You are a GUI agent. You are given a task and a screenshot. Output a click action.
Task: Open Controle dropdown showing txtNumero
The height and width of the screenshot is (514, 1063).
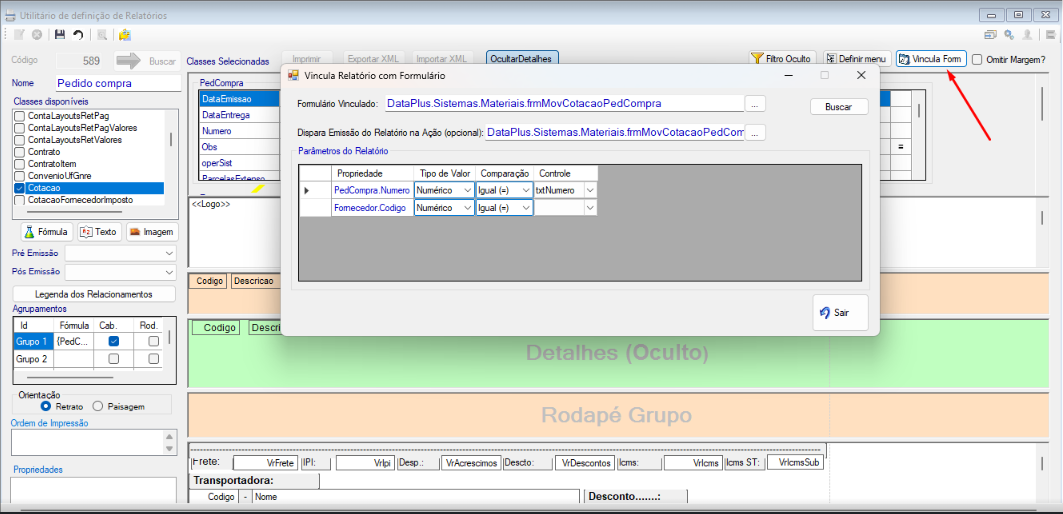pyautogui.click(x=590, y=191)
